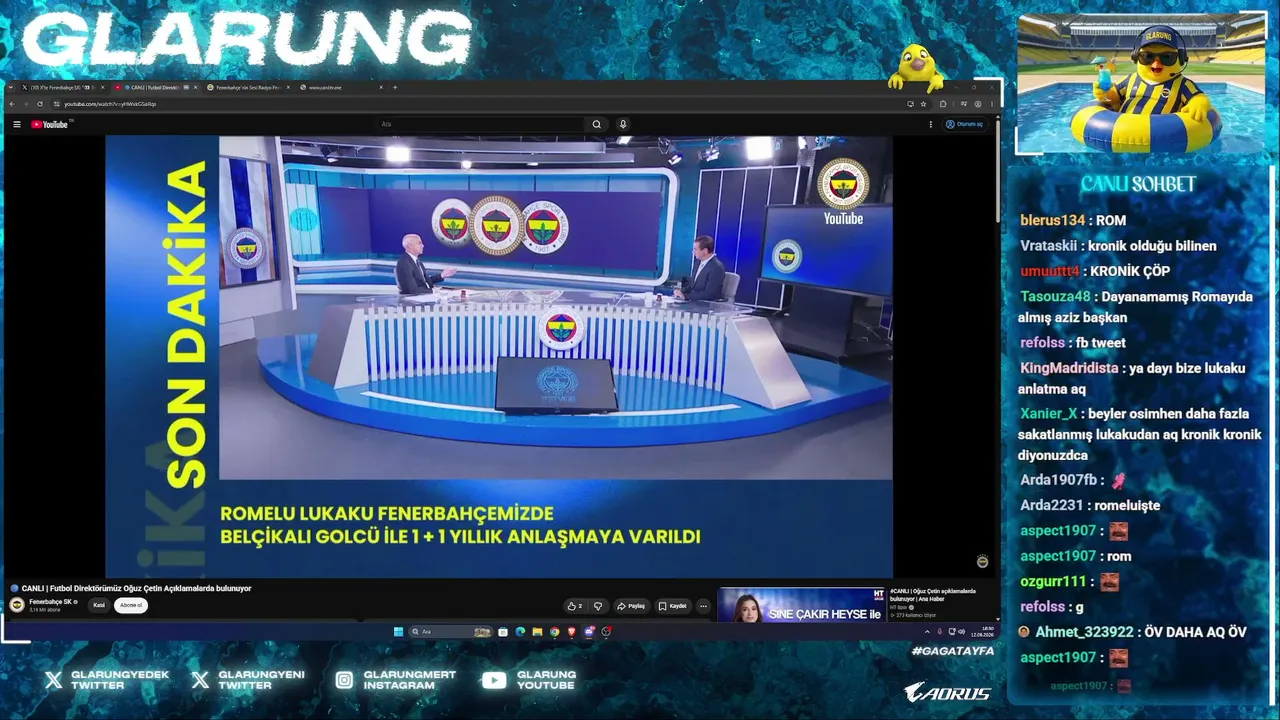Image resolution: width=1280 pixels, height=720 pixels.
Task: Reload the page in the browser
Action: click(x=40, y=104)
